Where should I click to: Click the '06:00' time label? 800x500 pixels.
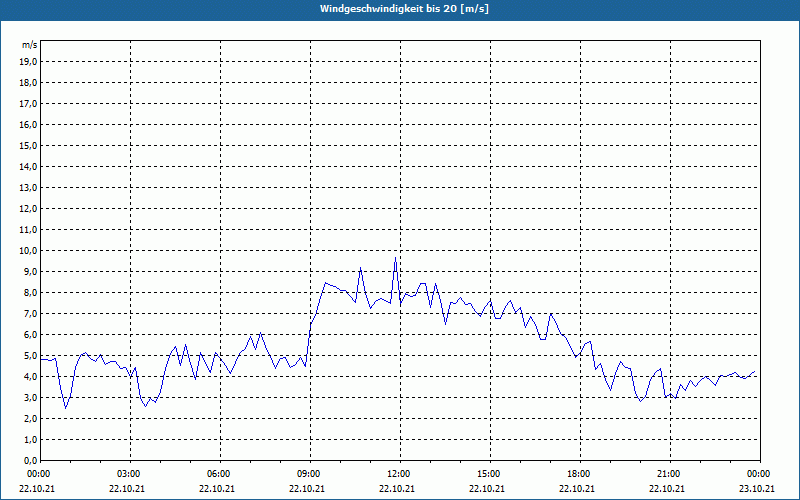220,474
